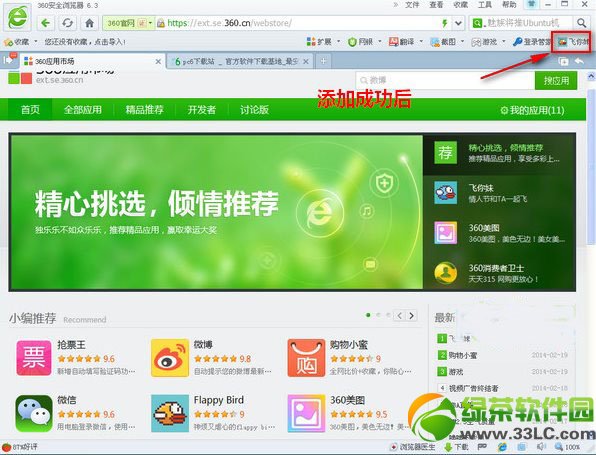This screenshot has width=596, height=455.
Task: Reload the page with the refresh icon
Action: [x=68, y=23]
